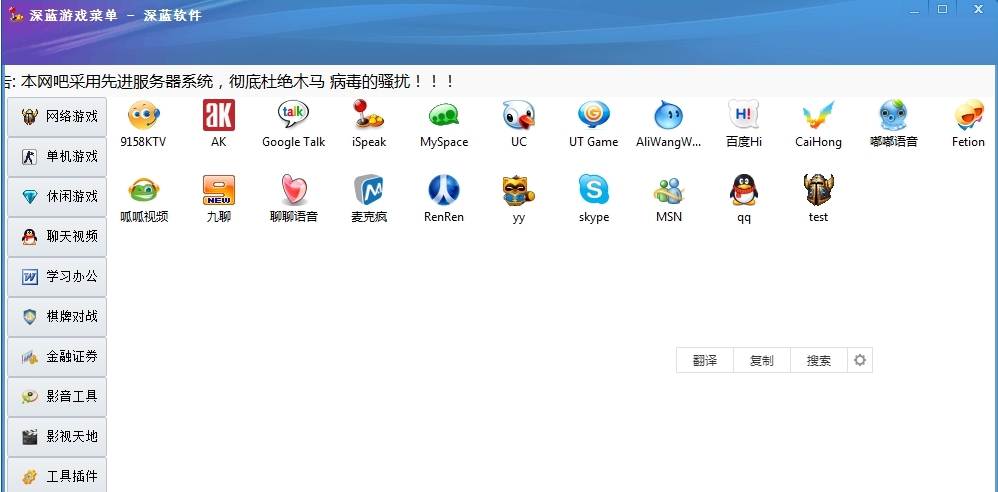Screen dimensions: 998x492
Task: Launch AliWangWang messenger icon
Action: click(668, 115)
